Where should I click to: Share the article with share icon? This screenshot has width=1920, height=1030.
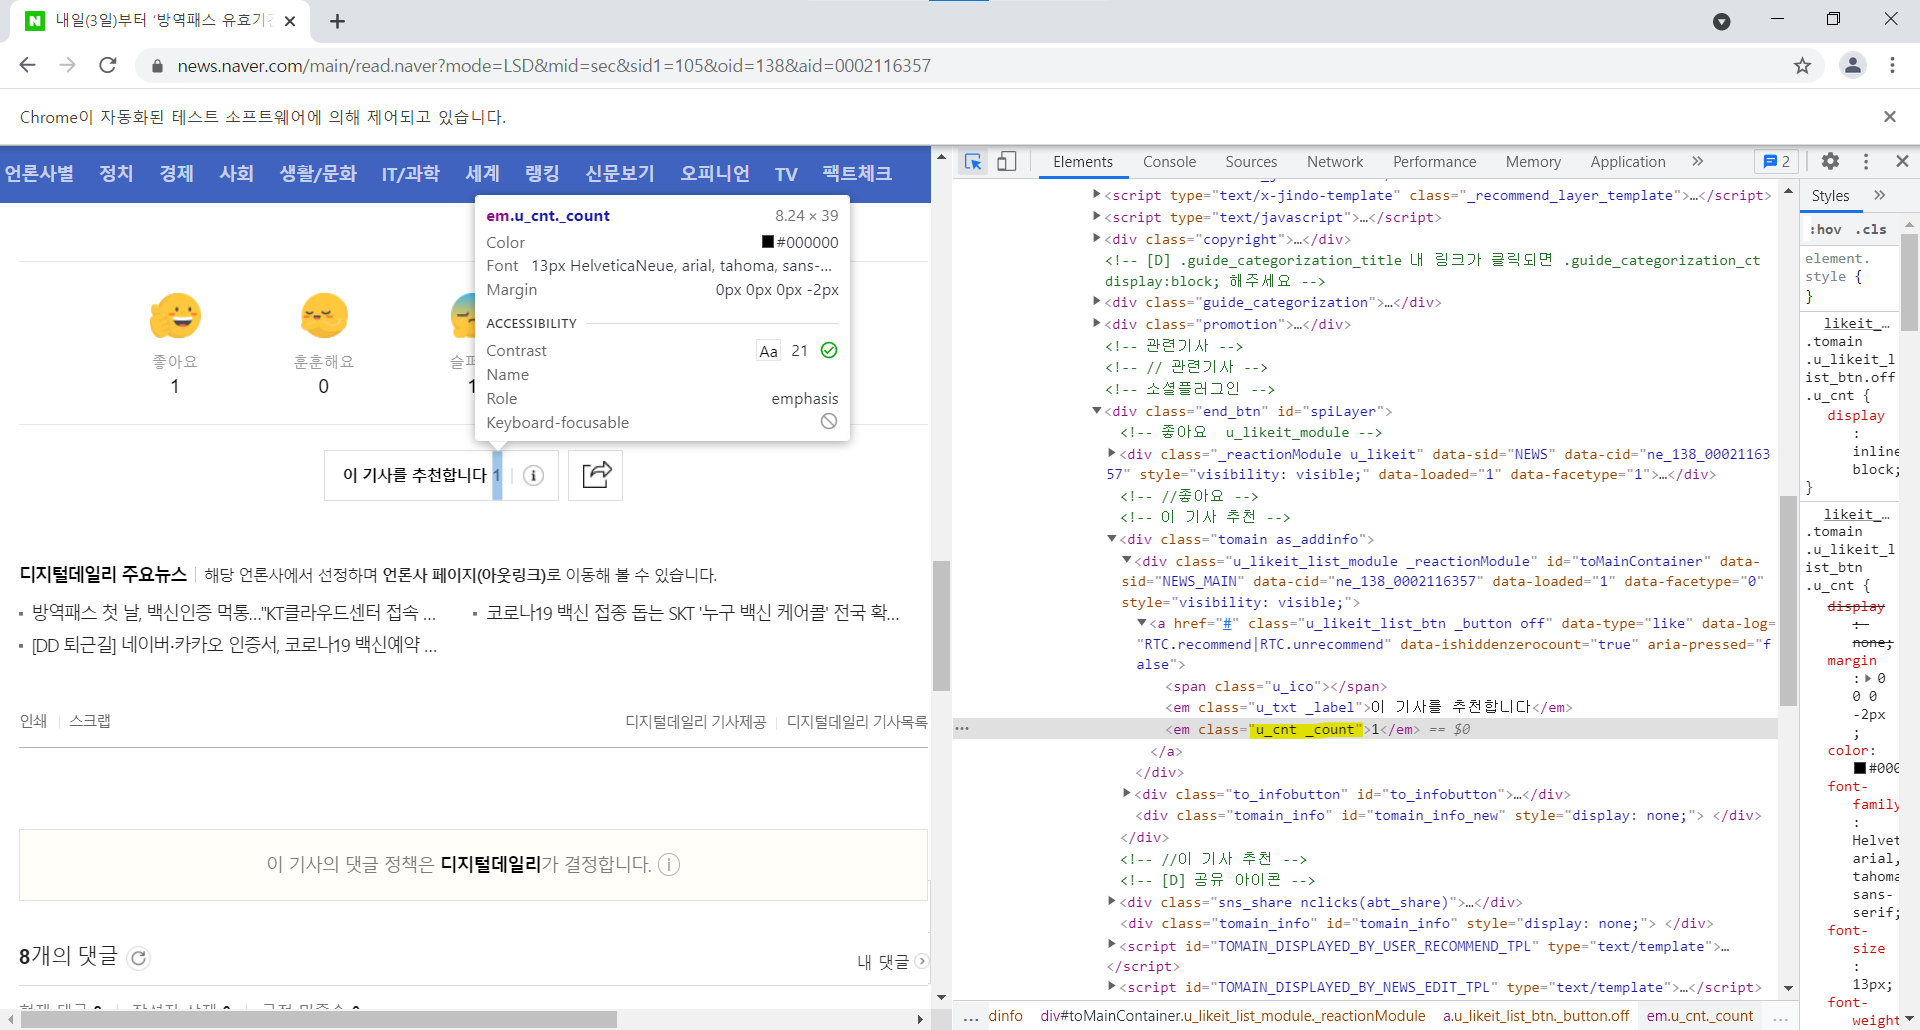(596, 475)
